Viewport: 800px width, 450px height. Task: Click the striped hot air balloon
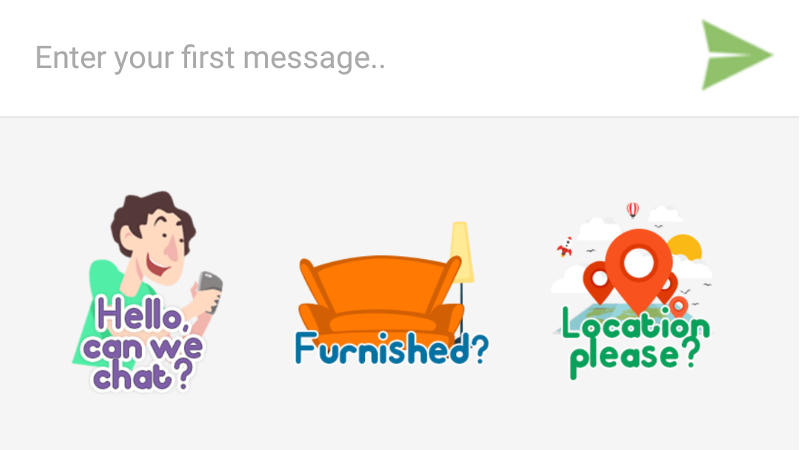point(633,210)
